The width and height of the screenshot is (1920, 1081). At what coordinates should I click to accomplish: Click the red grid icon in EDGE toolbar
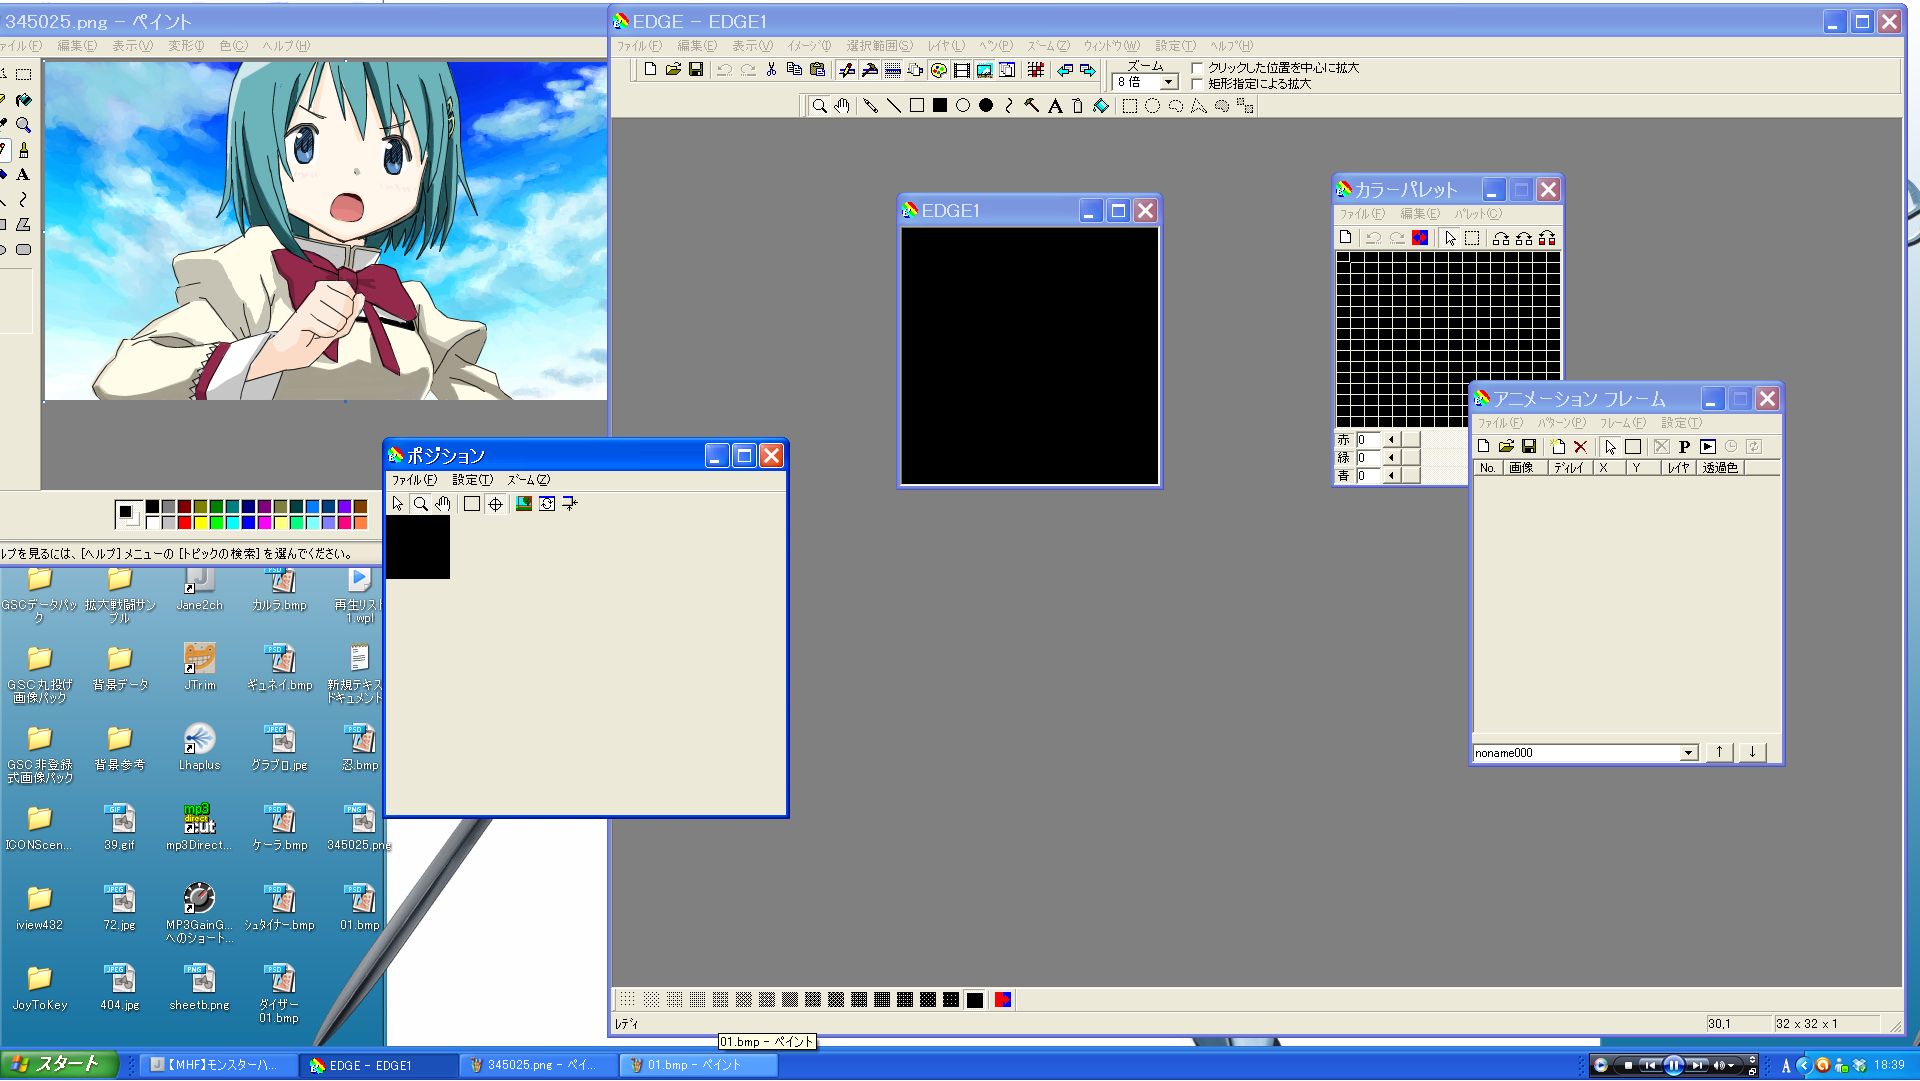[1036, 69]
